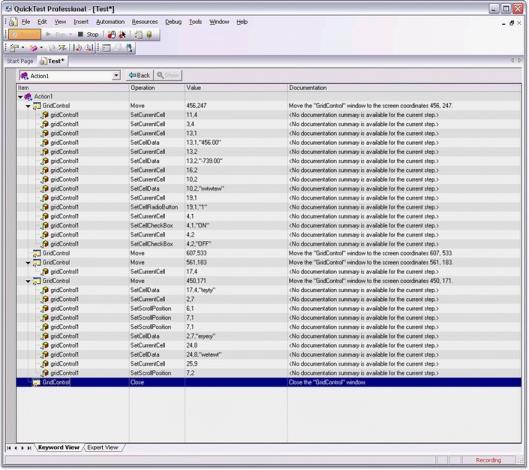The width and height of the screenshot is (529, 470).
Task: Click the Operation column header
Action: click(157, 88)
